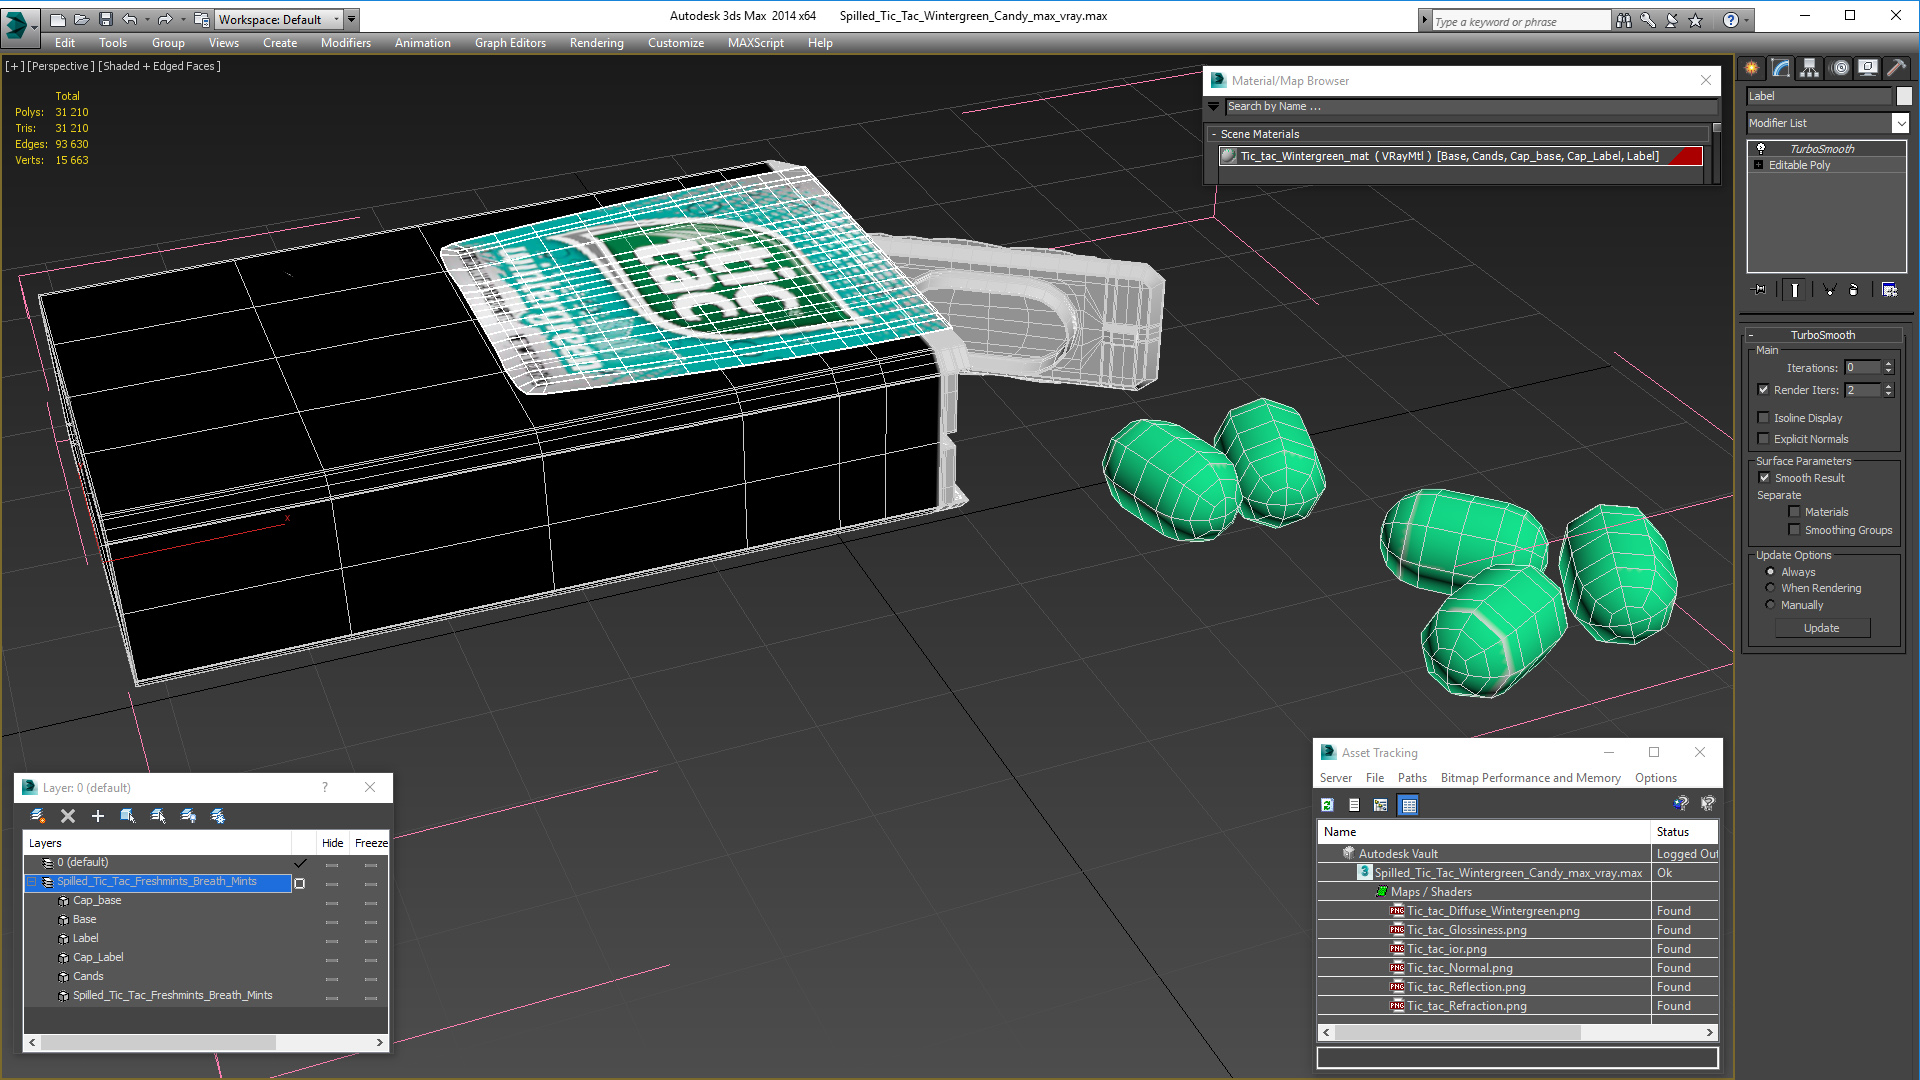Click Table View icon in Asset Tracking toolbar
1920x1080 pixels.
1408,805
